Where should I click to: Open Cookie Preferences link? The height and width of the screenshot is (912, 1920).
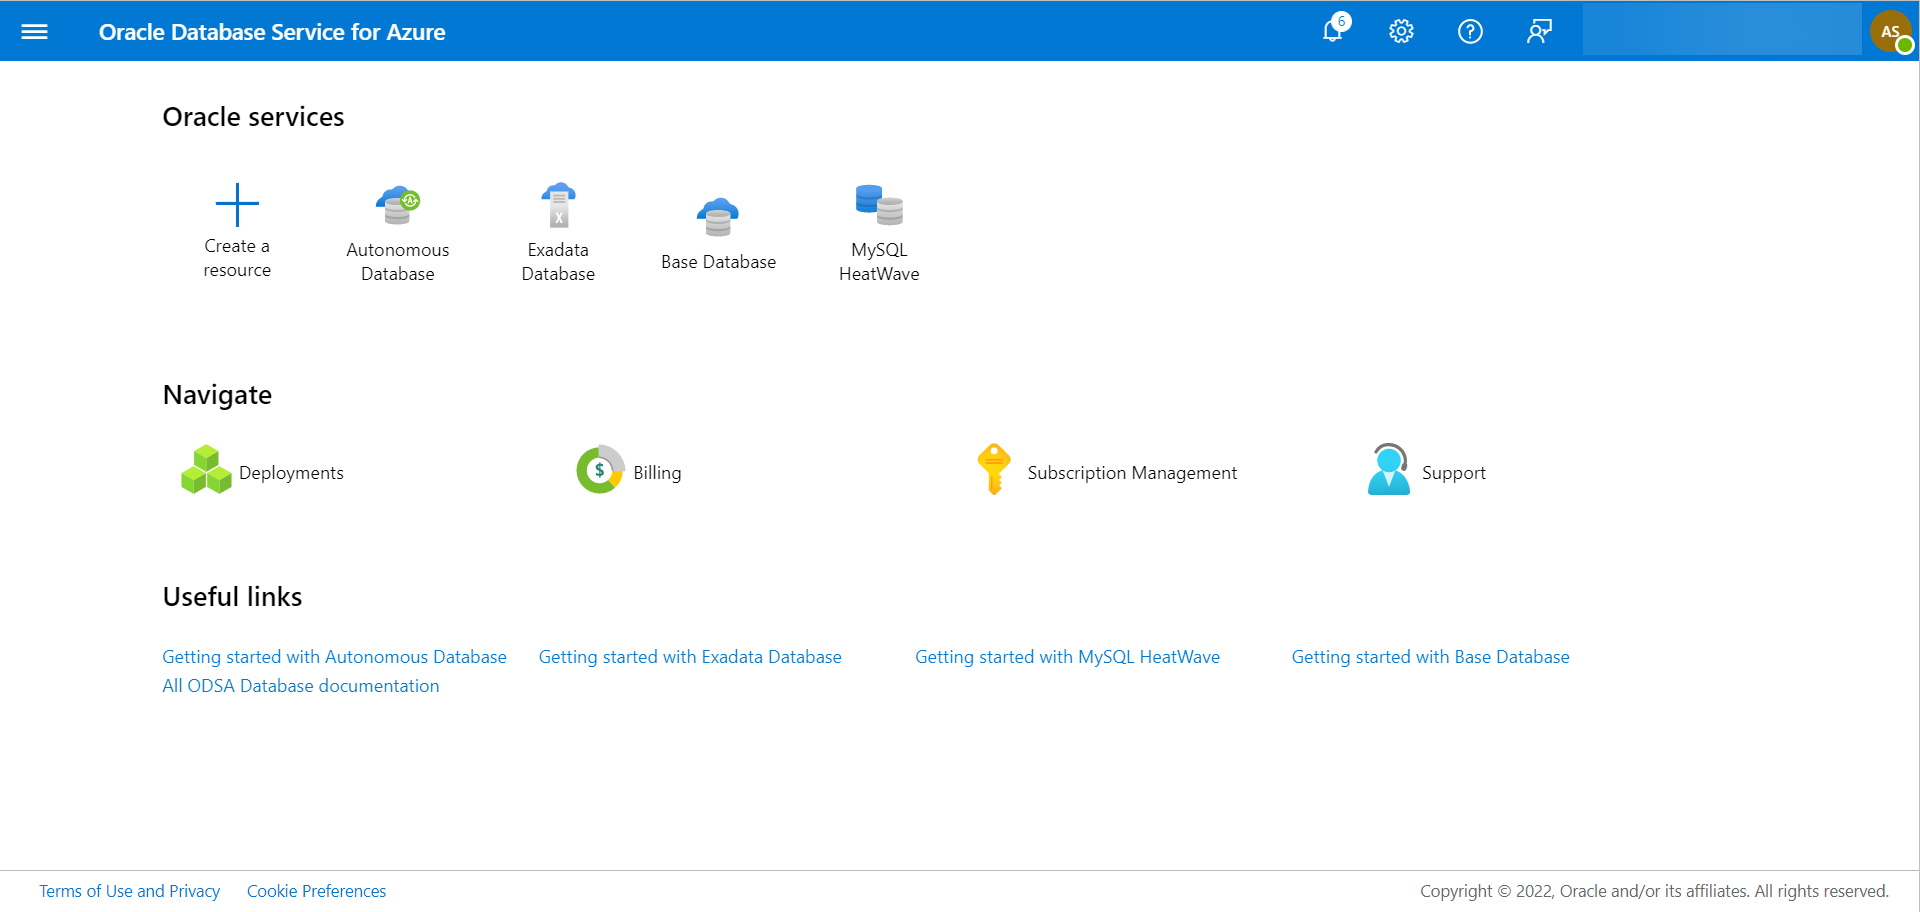316,891
